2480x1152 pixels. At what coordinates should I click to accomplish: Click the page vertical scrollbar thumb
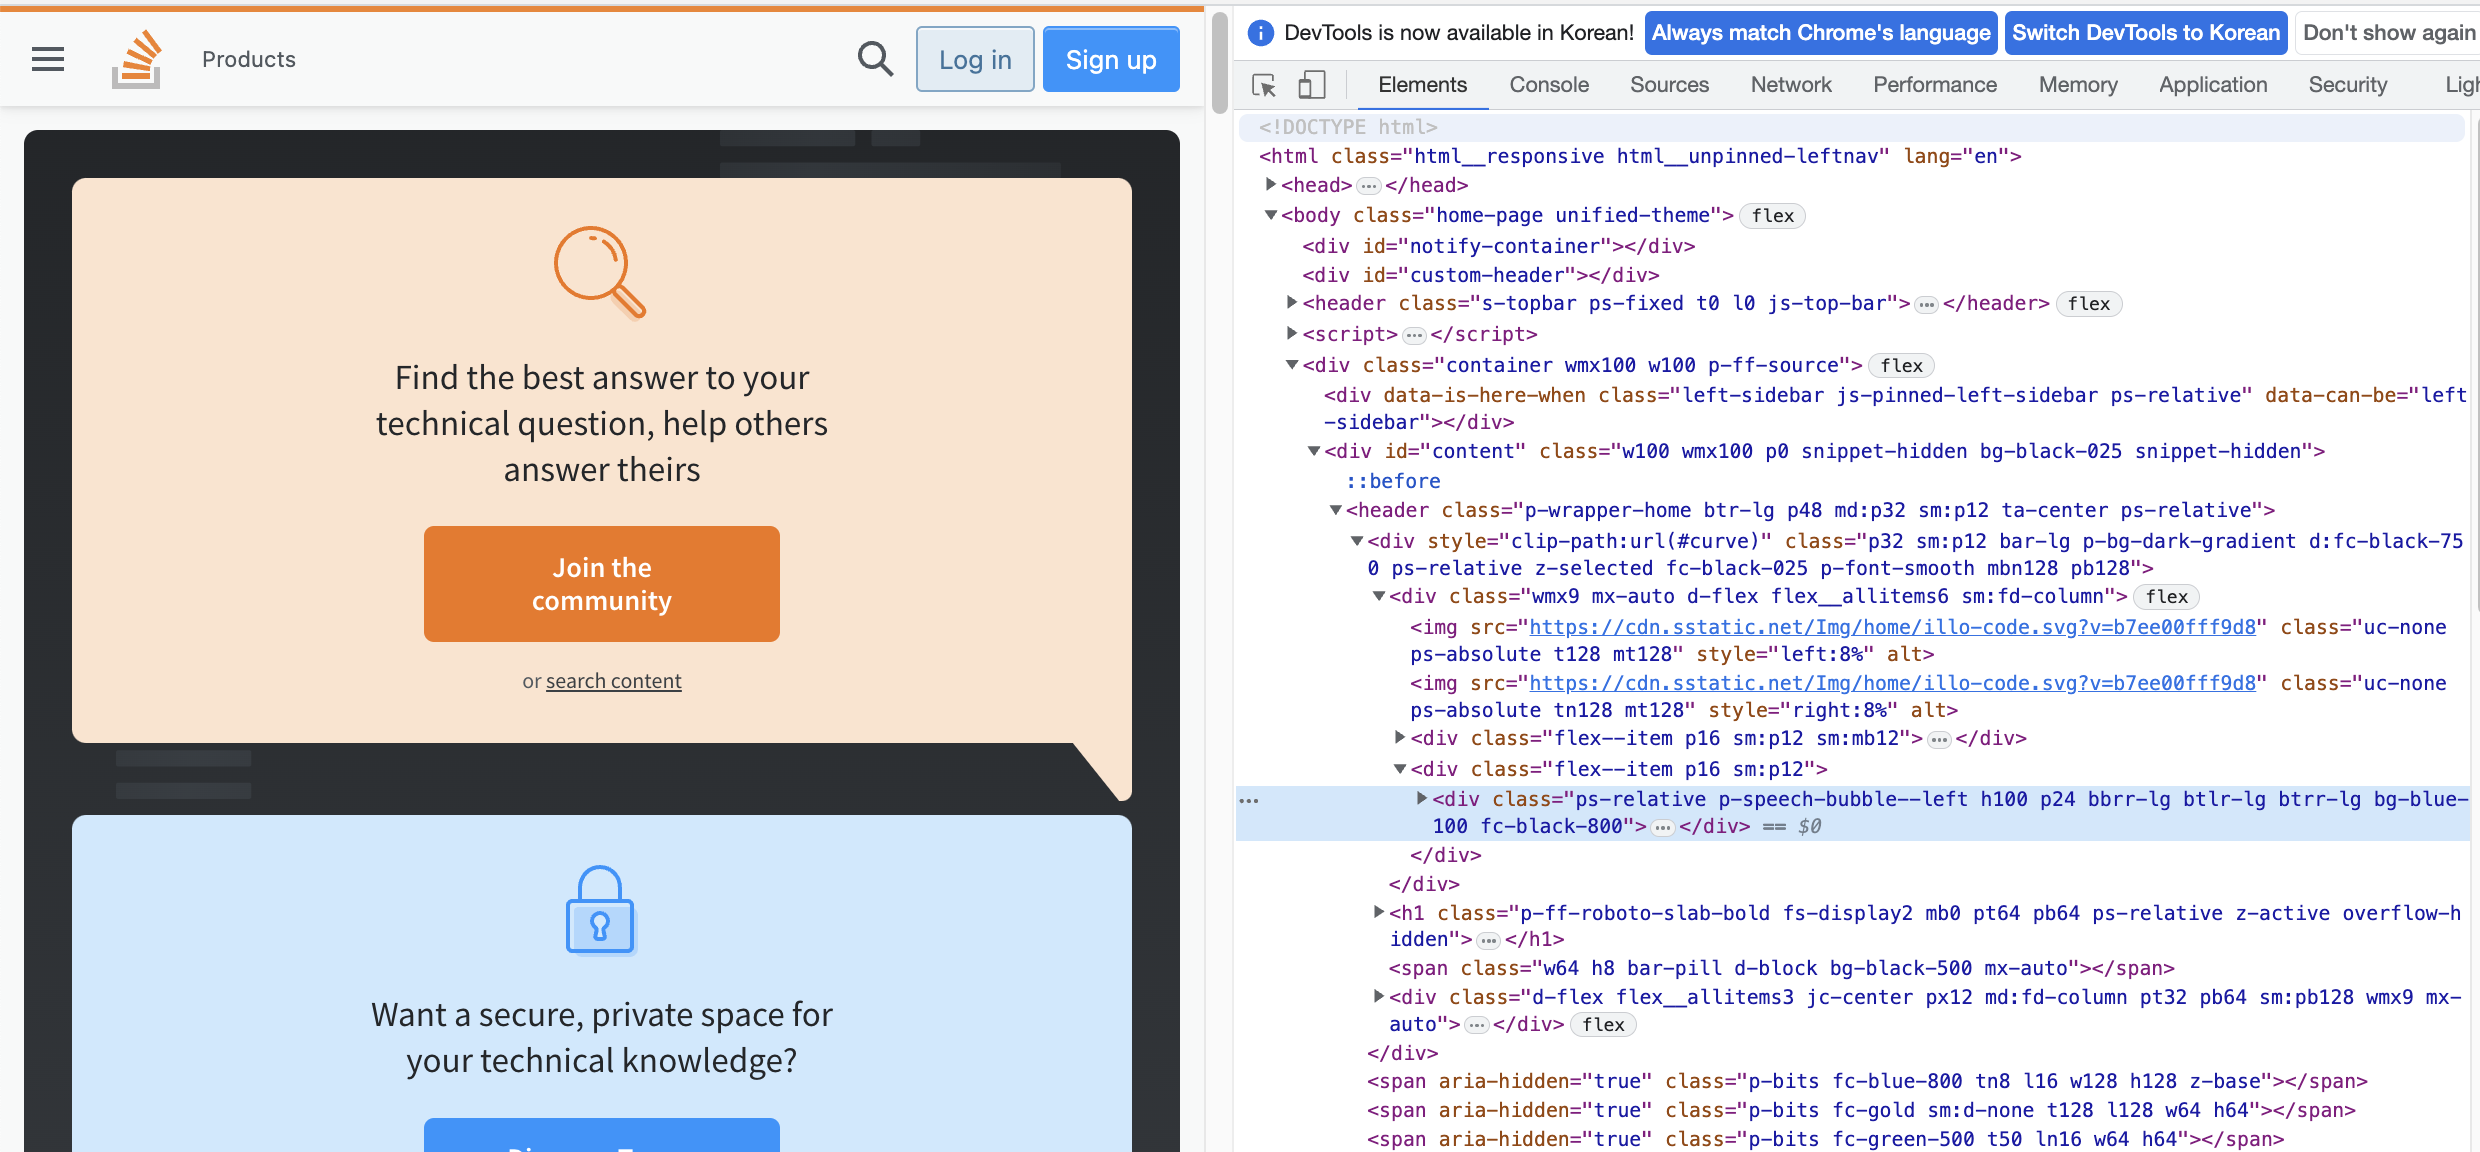point(1219,60)
